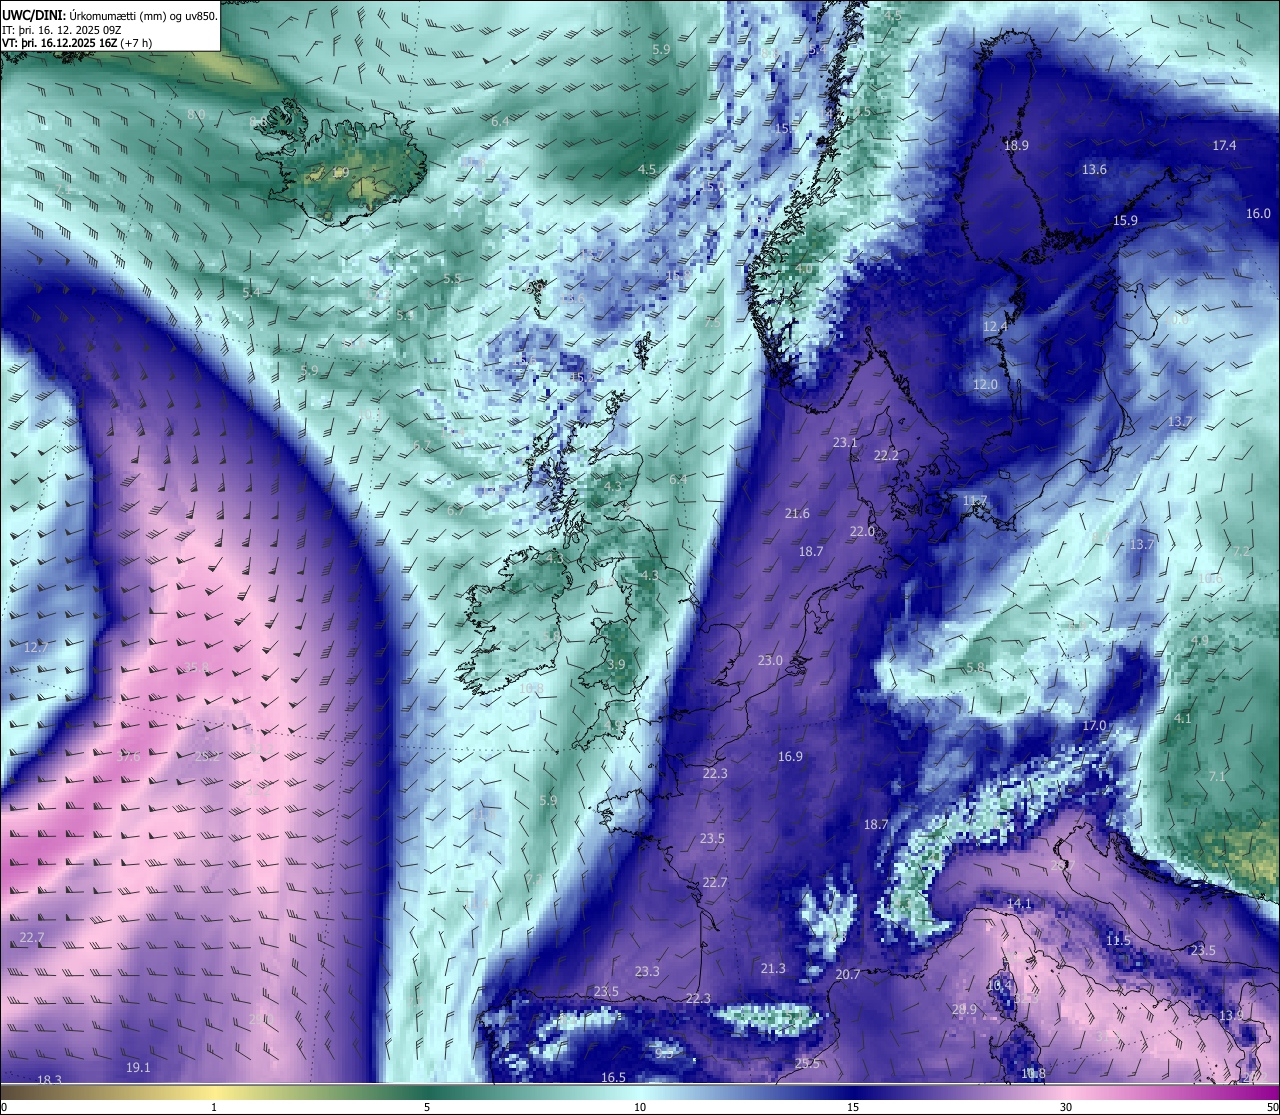Select the 22.2 value over Denmark
The image size is (1280, 1115).
[886, 455]
